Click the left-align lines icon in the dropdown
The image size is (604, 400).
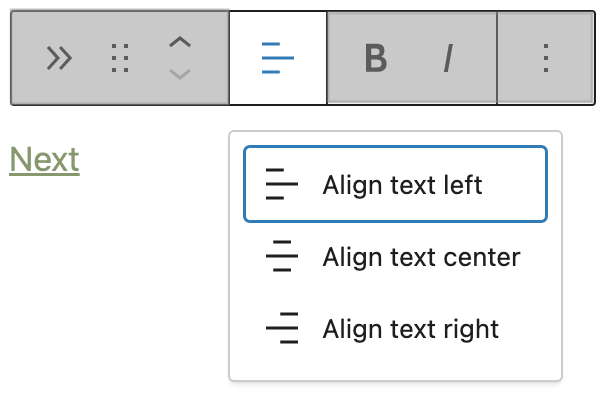(x=282, y=184)
